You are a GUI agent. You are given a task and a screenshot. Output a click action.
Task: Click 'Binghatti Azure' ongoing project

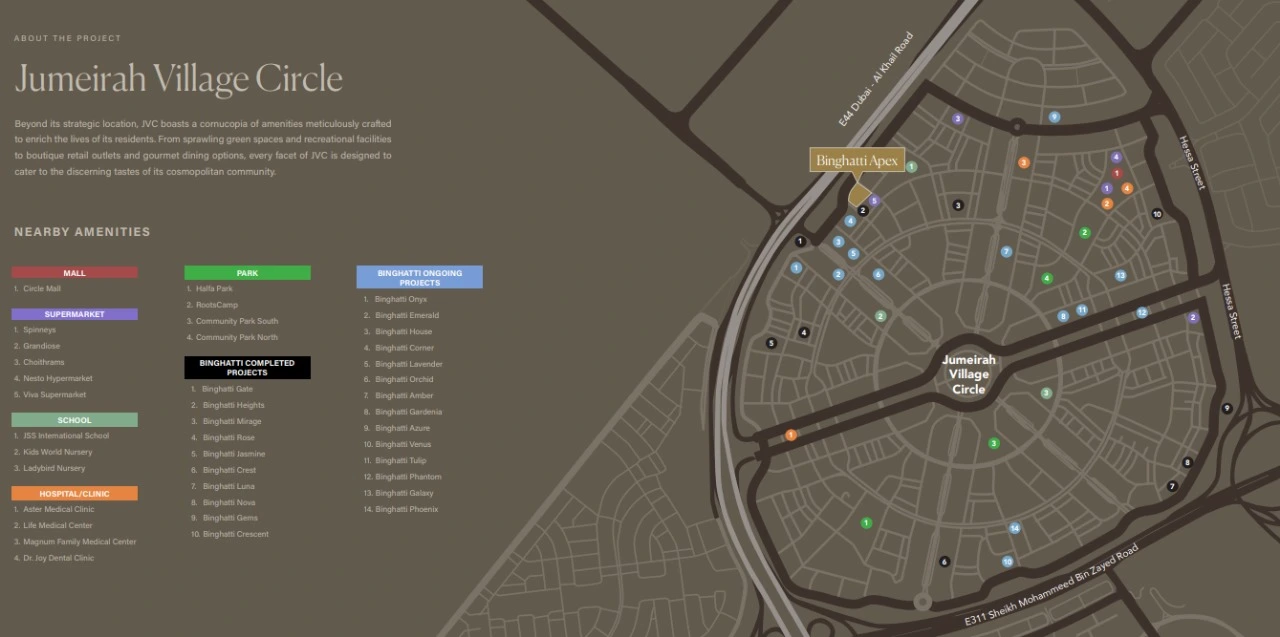(403, 428)
